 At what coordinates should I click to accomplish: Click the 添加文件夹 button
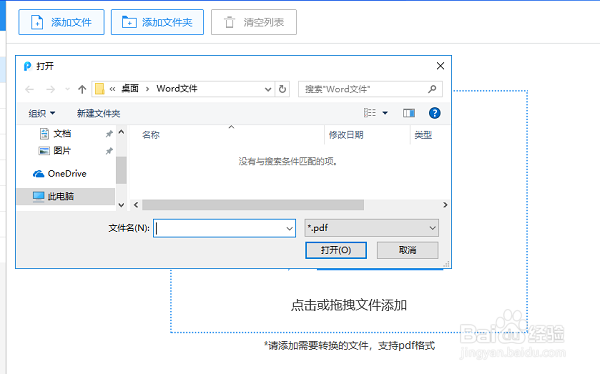click(157, 22)
